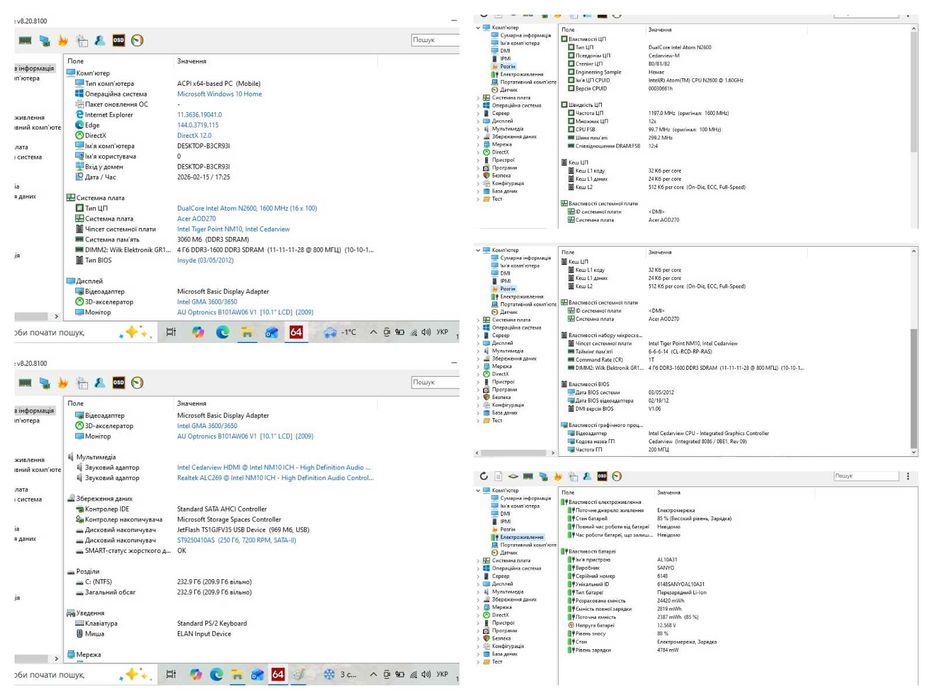Click horizontal scrollbar under BIOS window tree
Viewport: 933px width, 700px height.
point(513,453)
